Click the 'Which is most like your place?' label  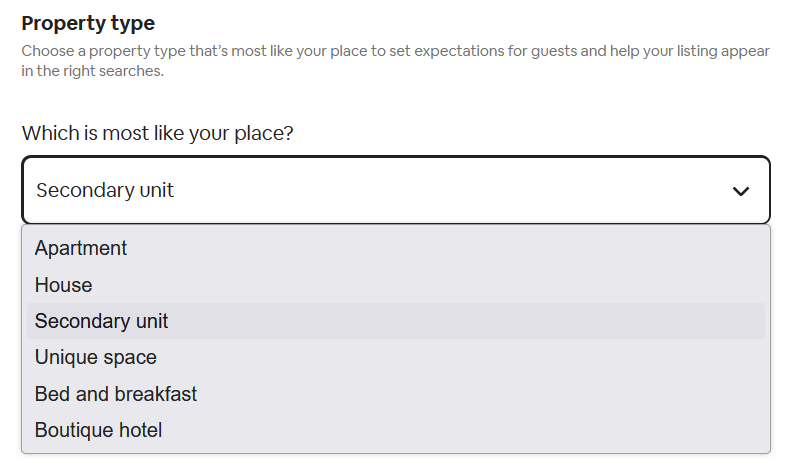click(157, 133)
